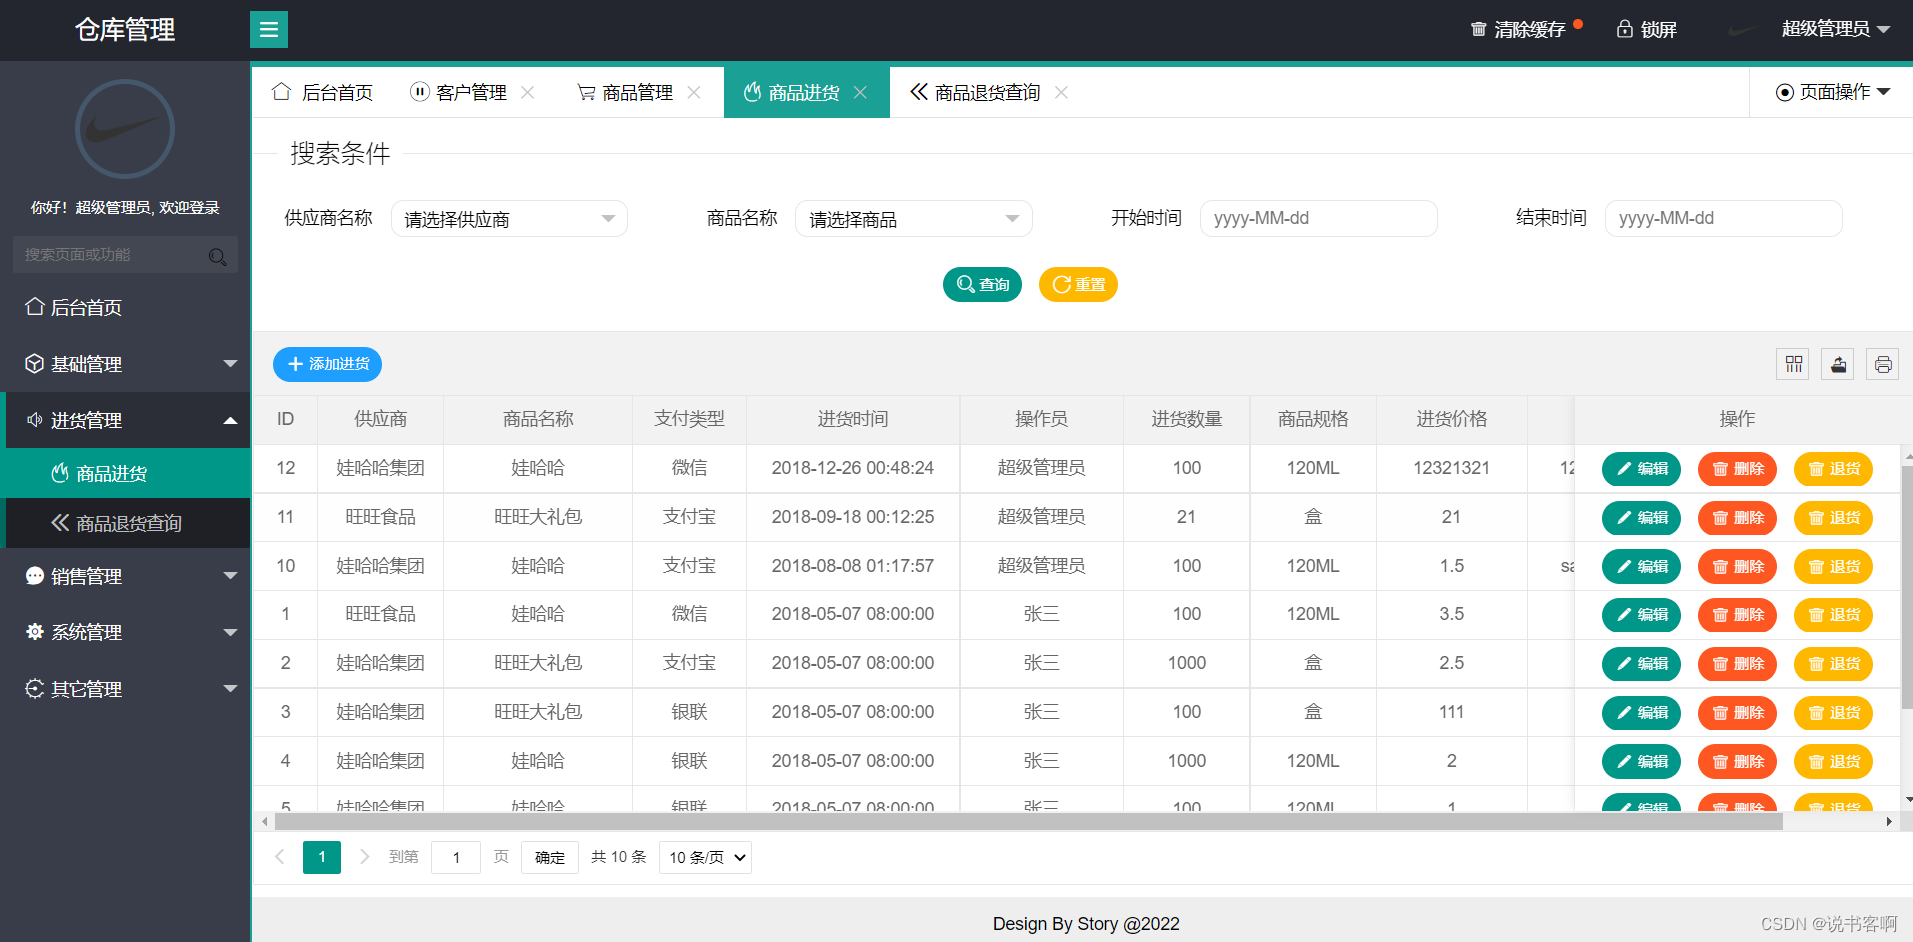1913x942 pixels.
Task: Click 编辑 for the ID 4 row
Action: (1641, 762)
